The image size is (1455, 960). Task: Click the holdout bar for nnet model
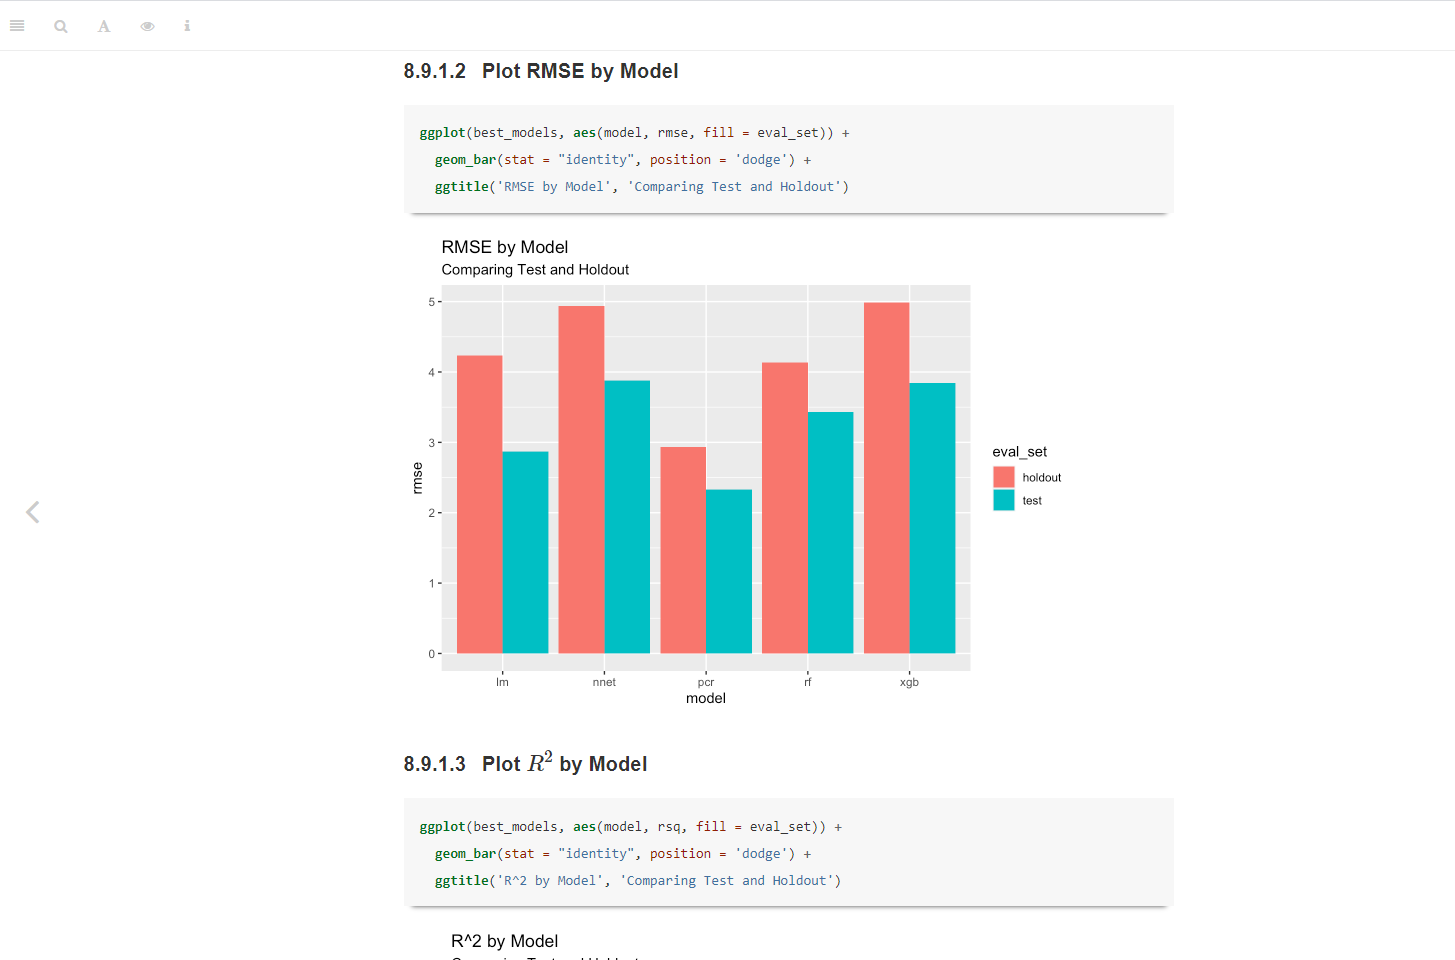[581, 480]
